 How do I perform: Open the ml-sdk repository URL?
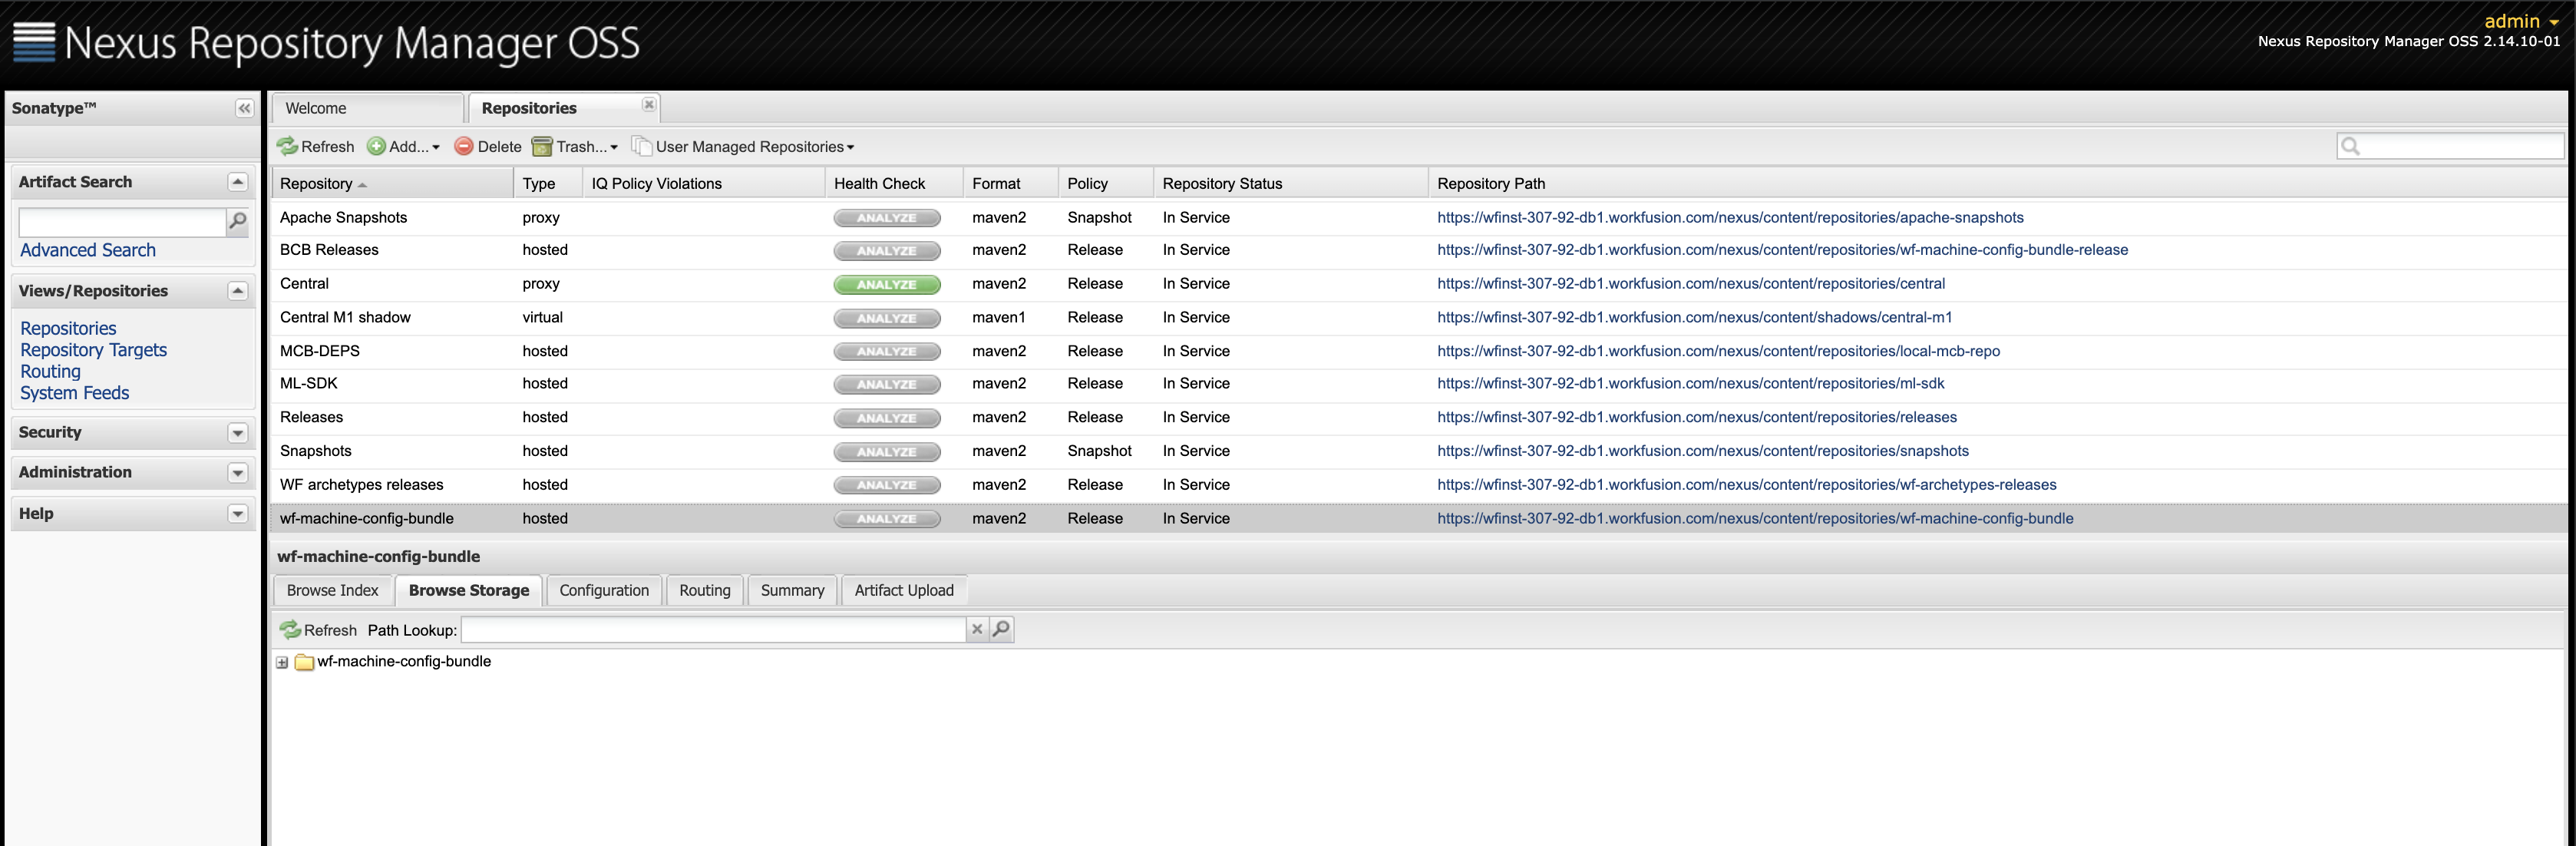pos(1691,384)
